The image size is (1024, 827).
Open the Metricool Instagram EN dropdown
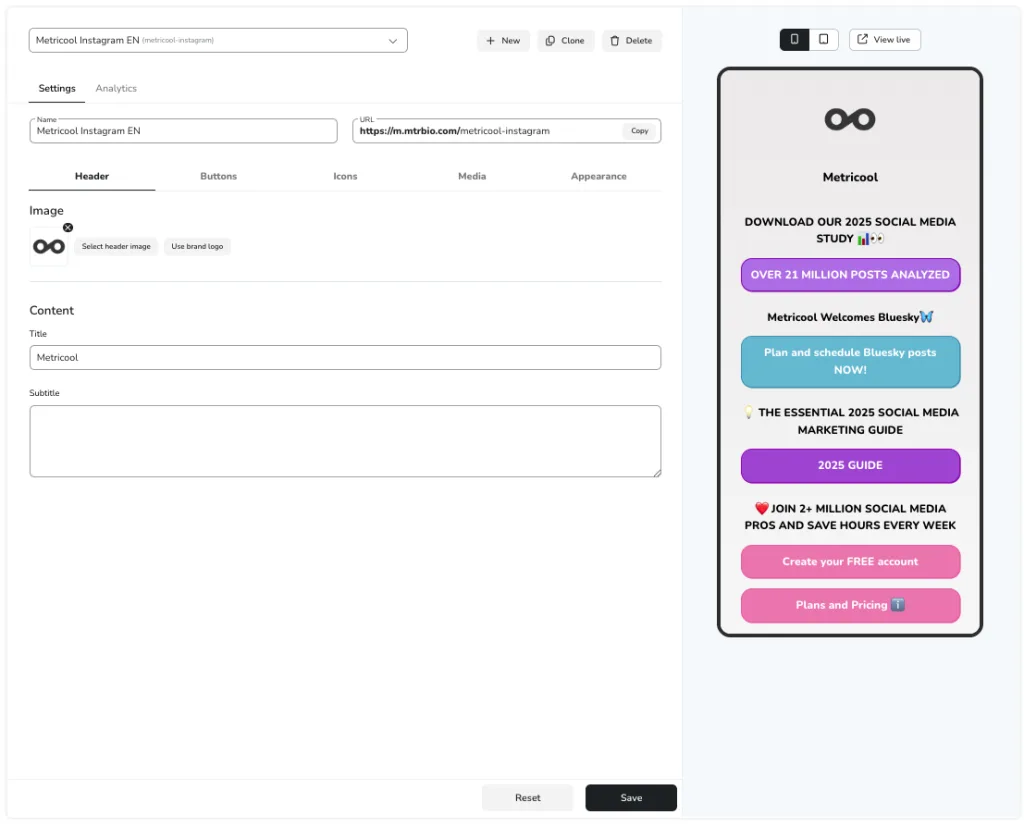click(218, 40)
